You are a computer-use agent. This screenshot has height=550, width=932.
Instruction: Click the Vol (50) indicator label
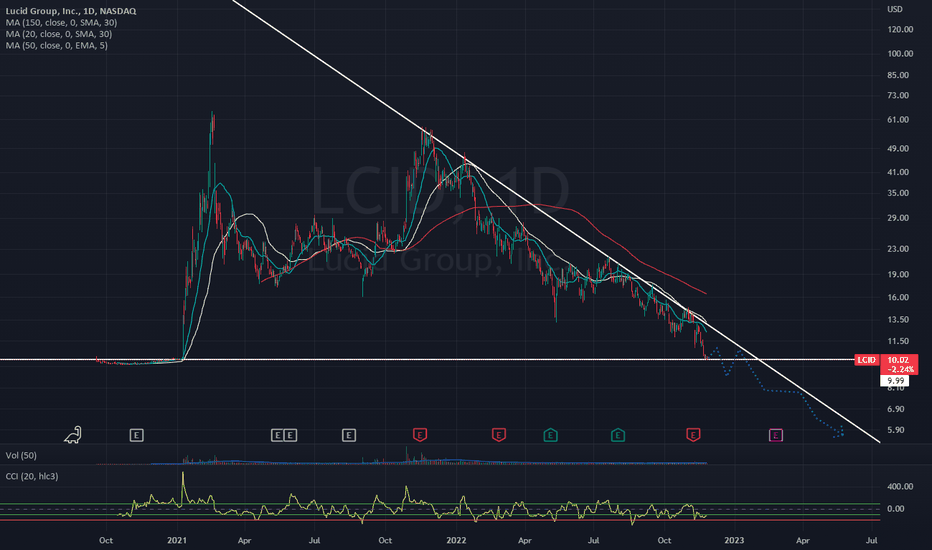21,455
